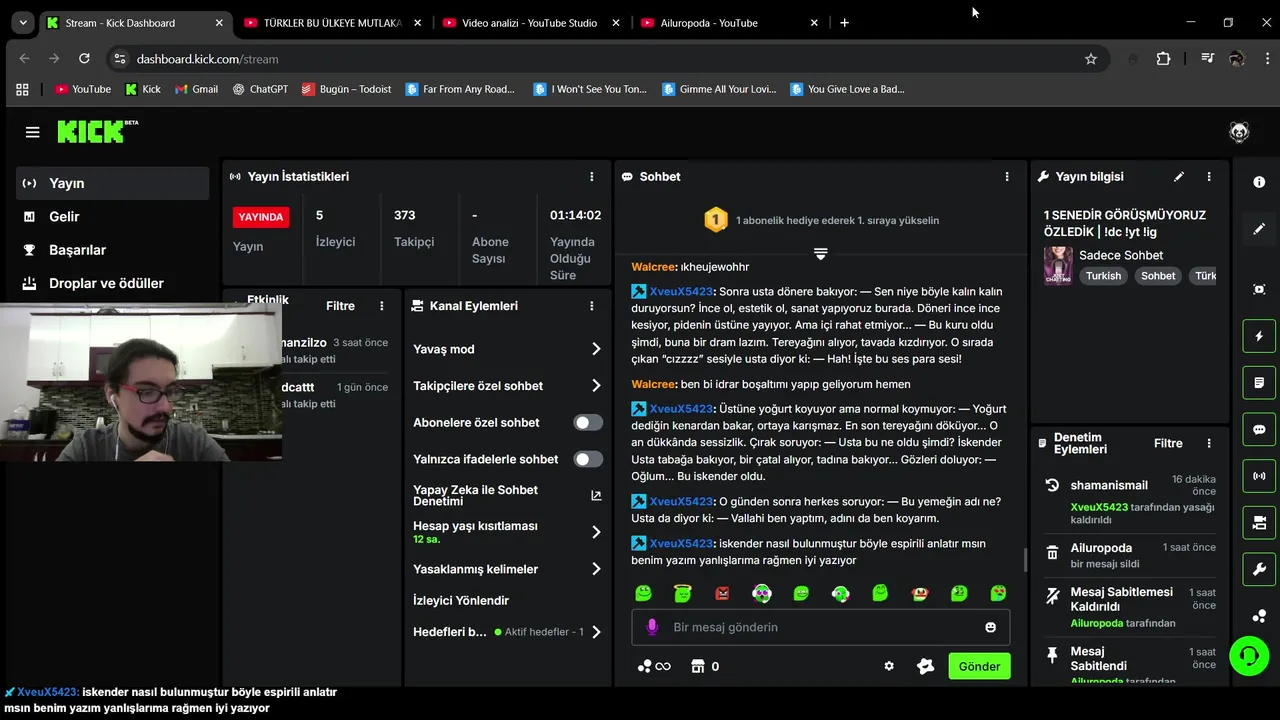Open Droplar ve ödüller navigation item
The height and width of the screenshot is (720, 1280).
pyautogui.click(x=112, y=283)
